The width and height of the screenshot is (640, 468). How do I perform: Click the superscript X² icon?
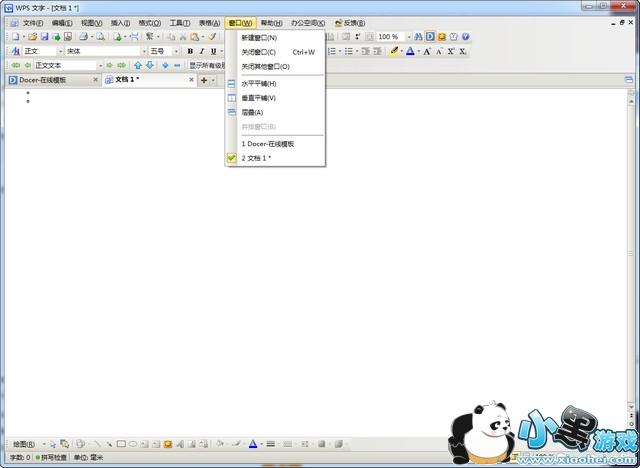click(451, 51)
